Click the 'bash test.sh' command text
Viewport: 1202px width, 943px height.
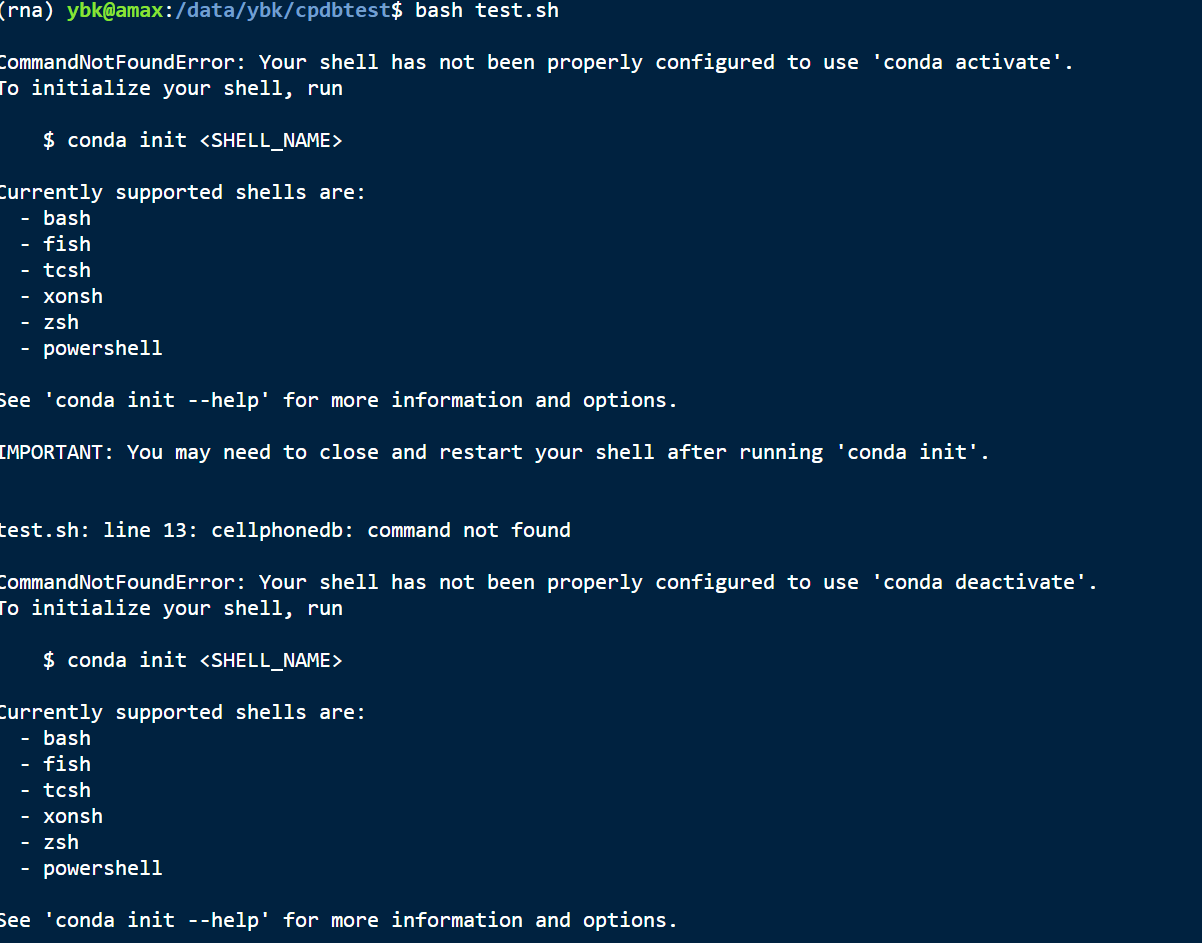[487, 11]
